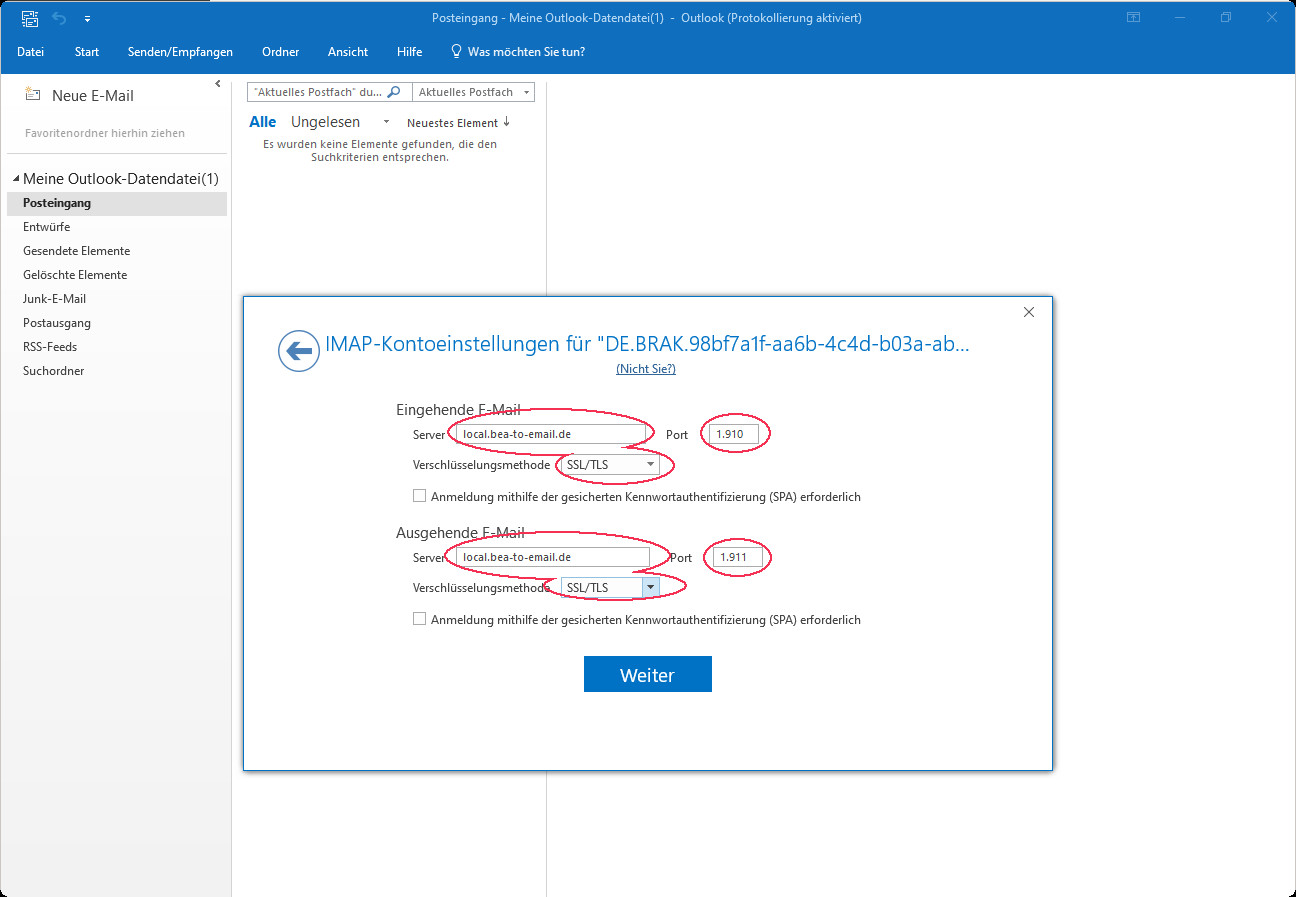Click the outgoing Port field 1.911

[x=738, y=557]
